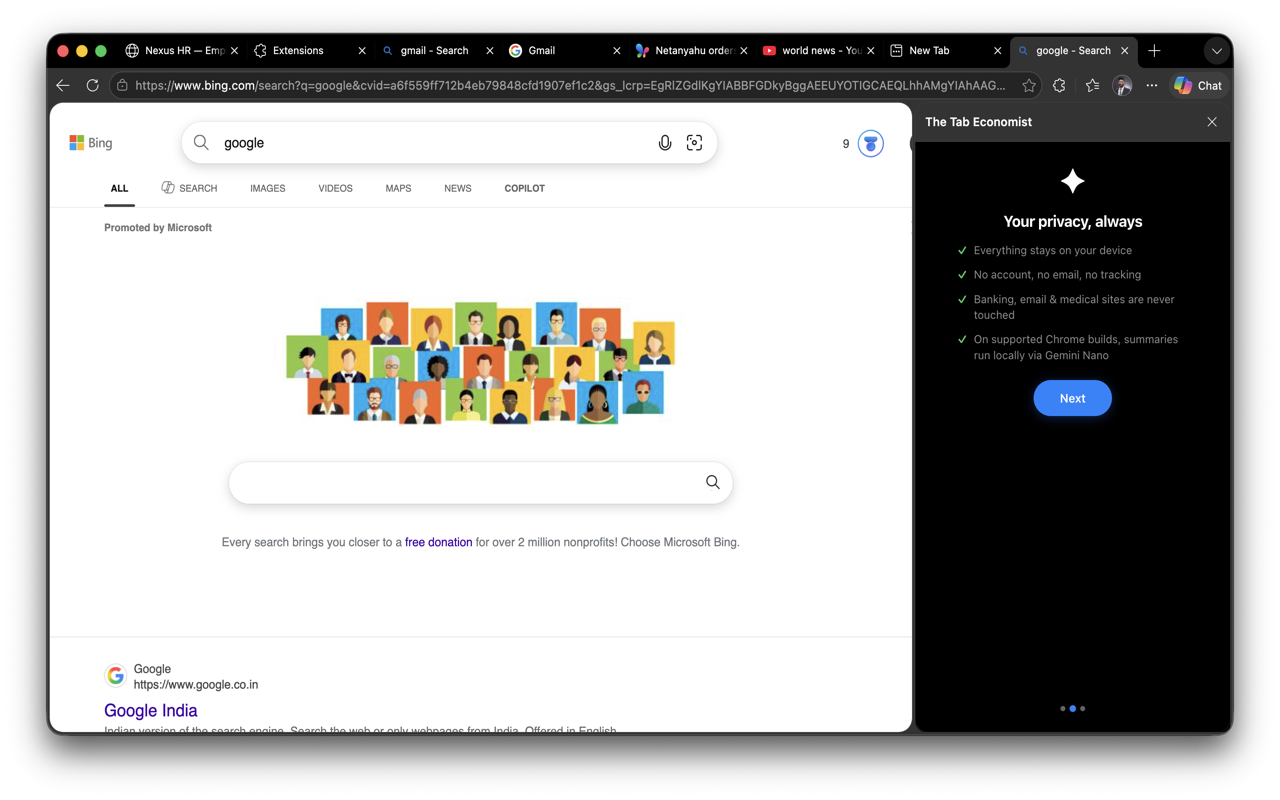This screenshot has height=800, width=1280.
Task: Click the Bing logo
Action: tap(91, 143)
